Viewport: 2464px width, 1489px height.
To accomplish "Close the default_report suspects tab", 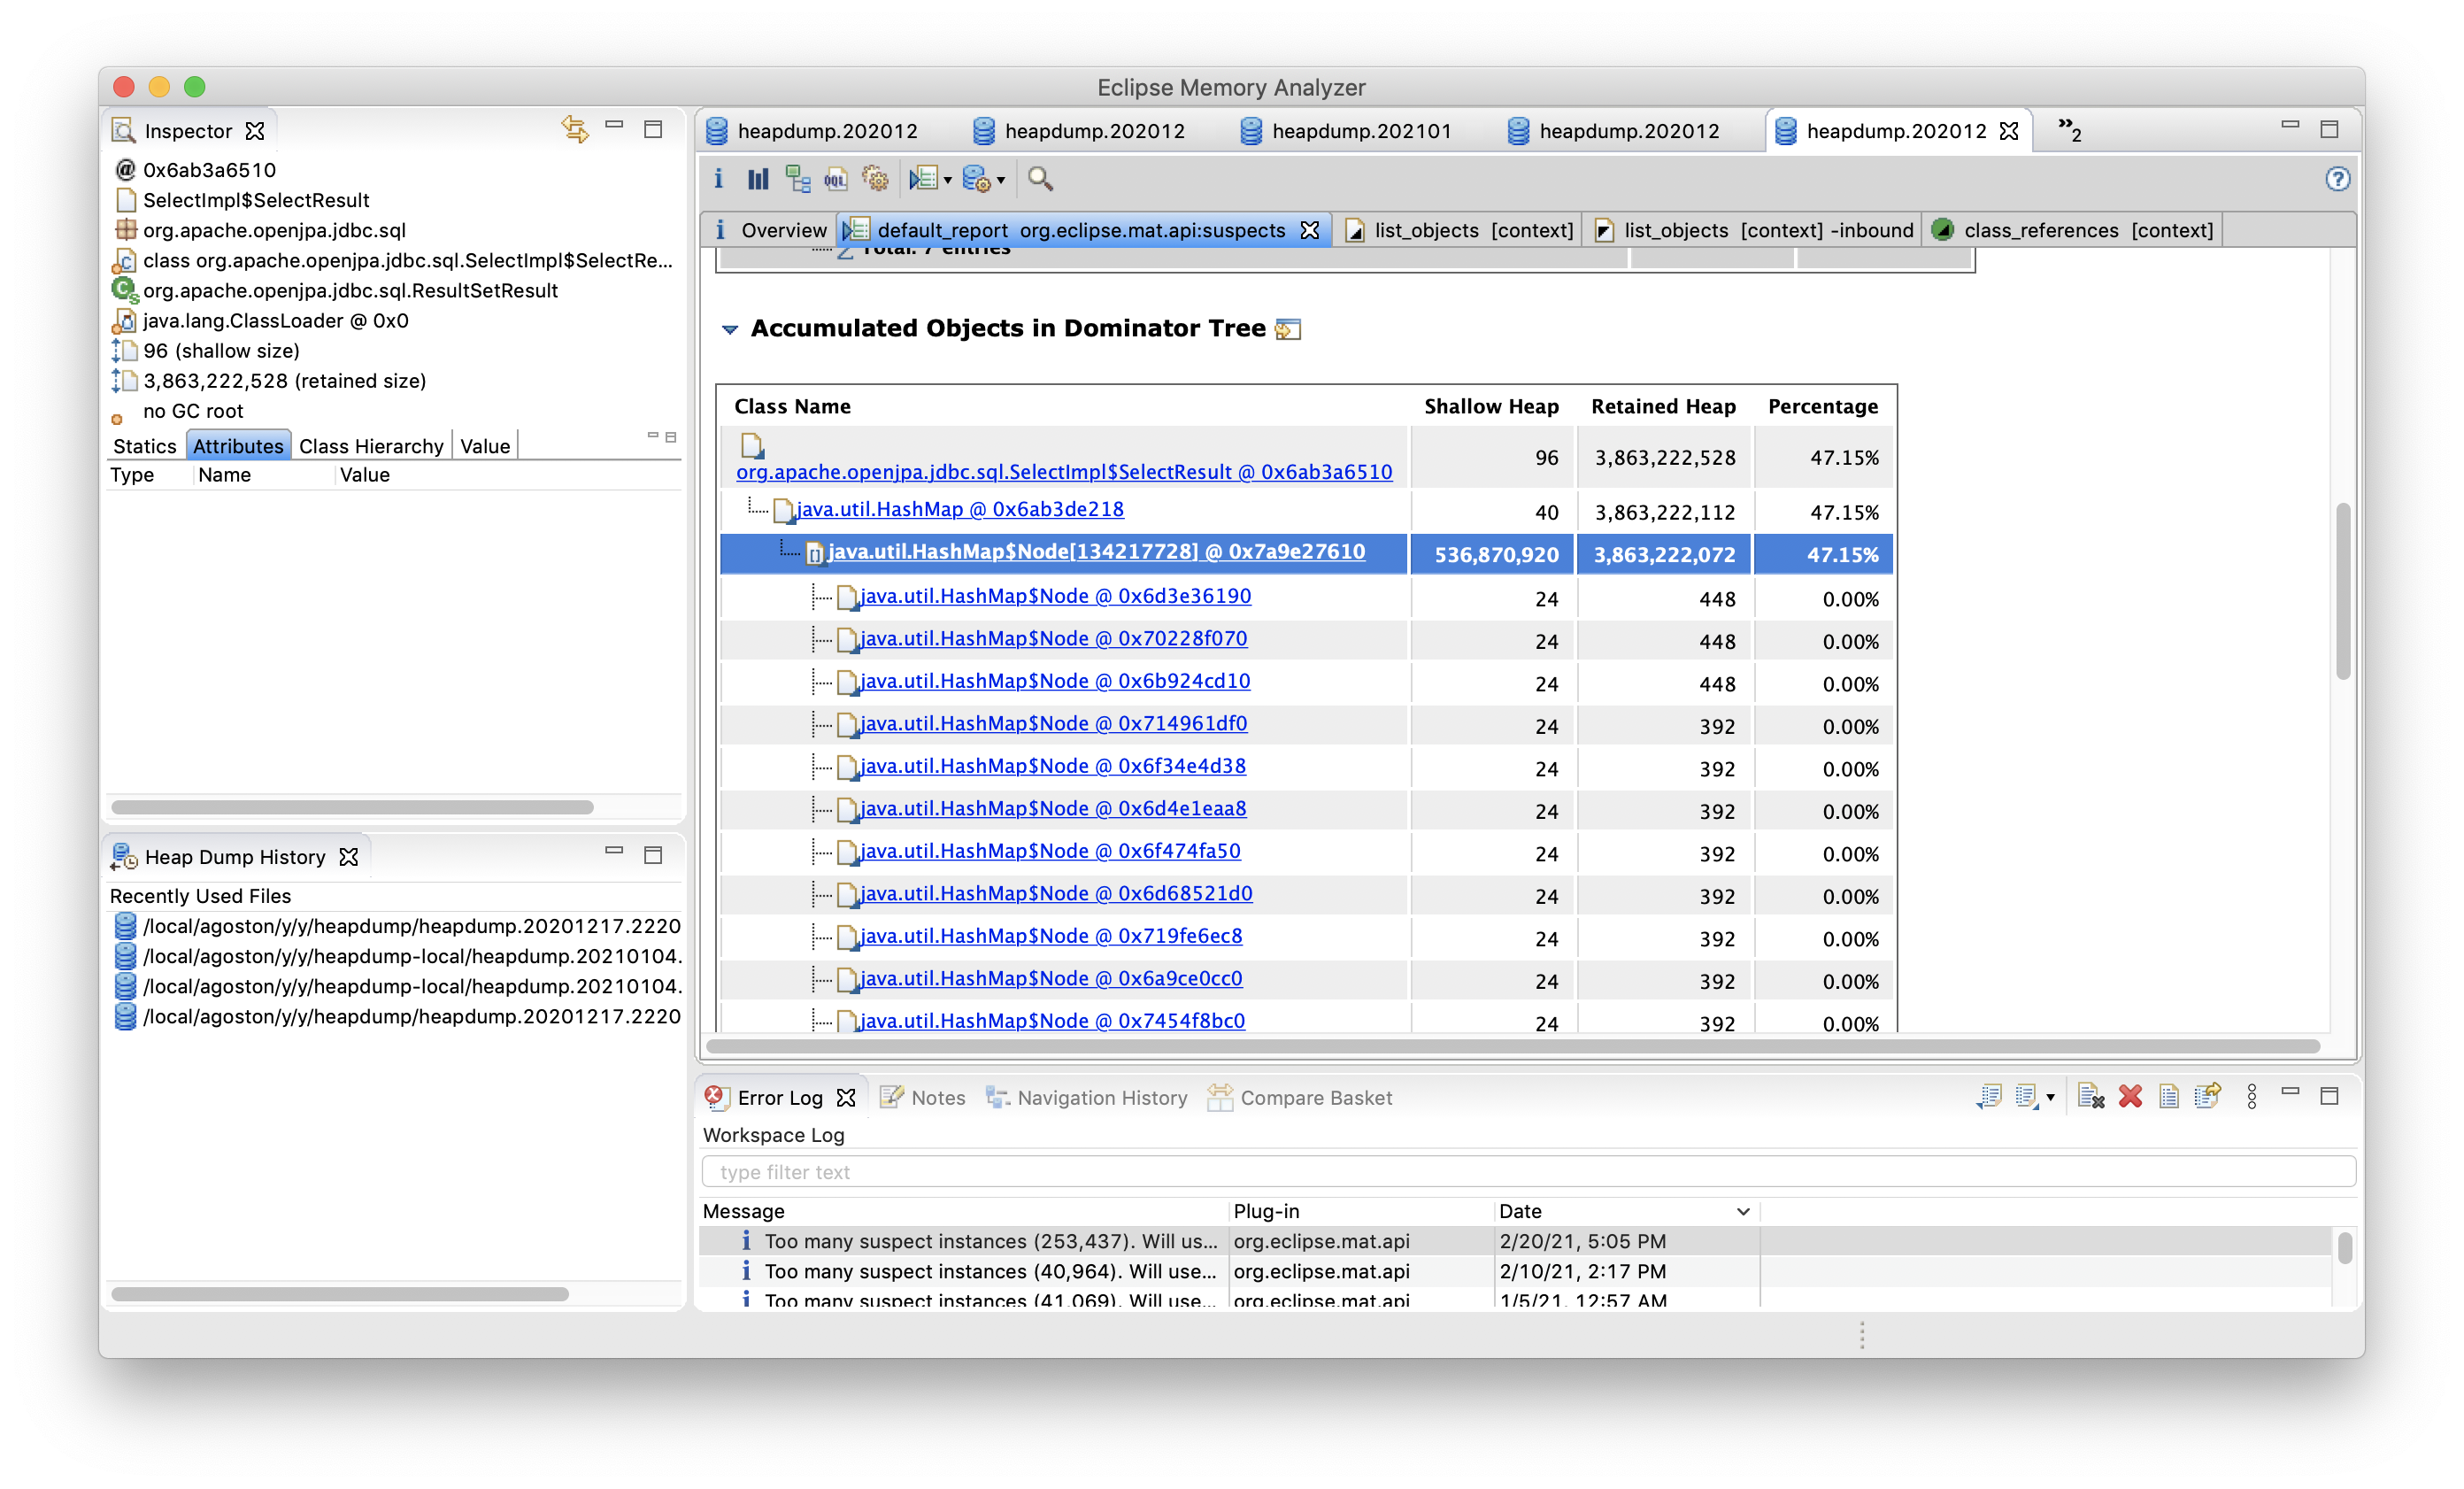I will (x=1309, y=230).
